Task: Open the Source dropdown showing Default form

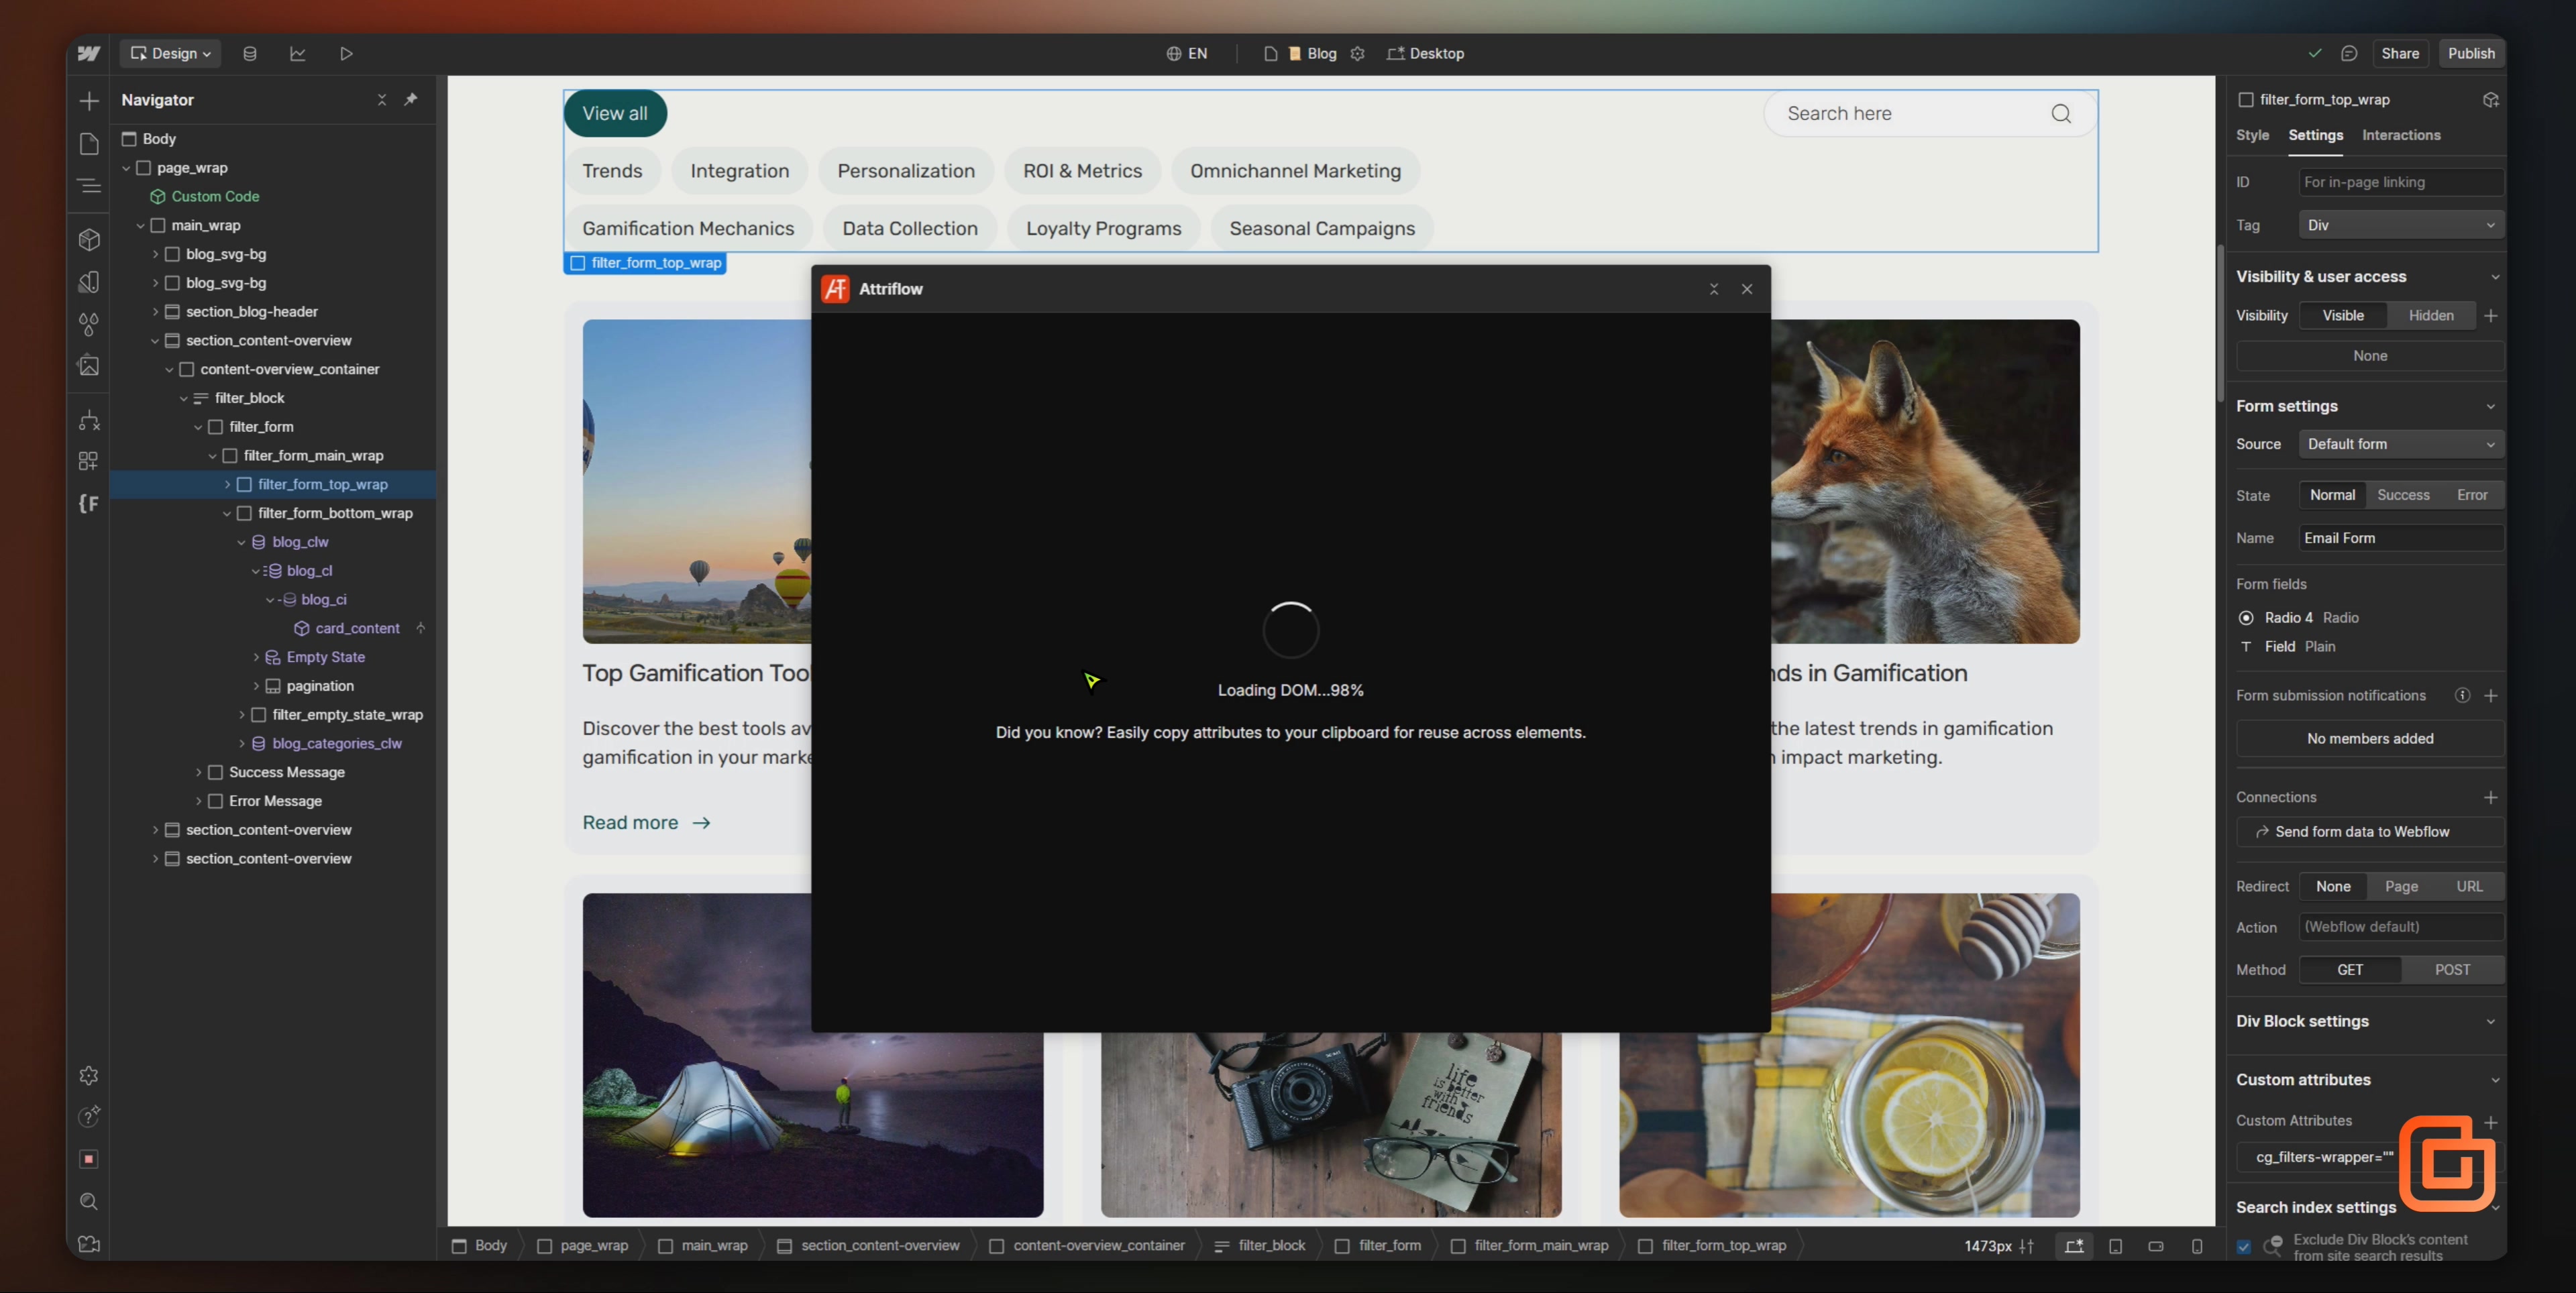Action: 2401,444
